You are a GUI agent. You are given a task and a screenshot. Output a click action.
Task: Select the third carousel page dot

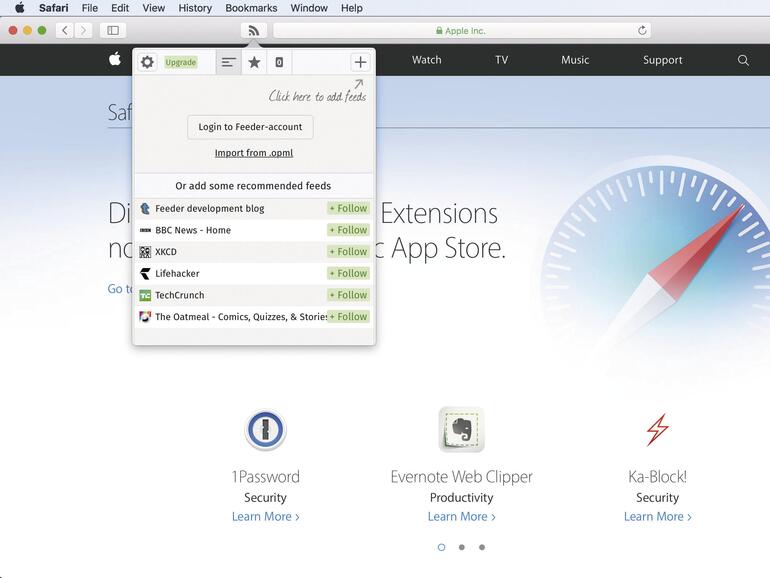[482, 547]
